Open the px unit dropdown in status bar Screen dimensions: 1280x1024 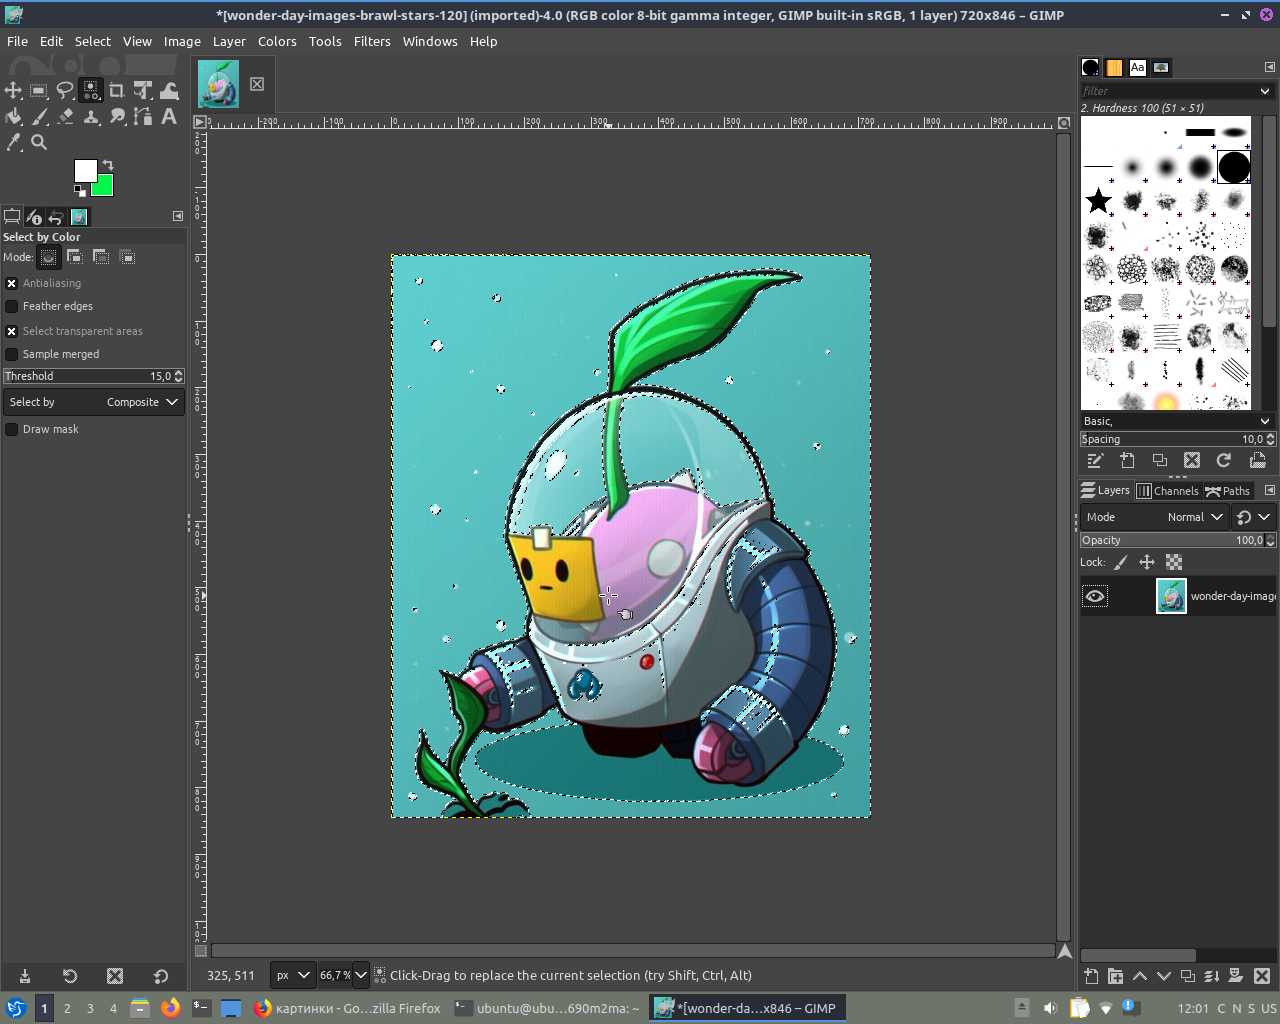coord(293,975)
